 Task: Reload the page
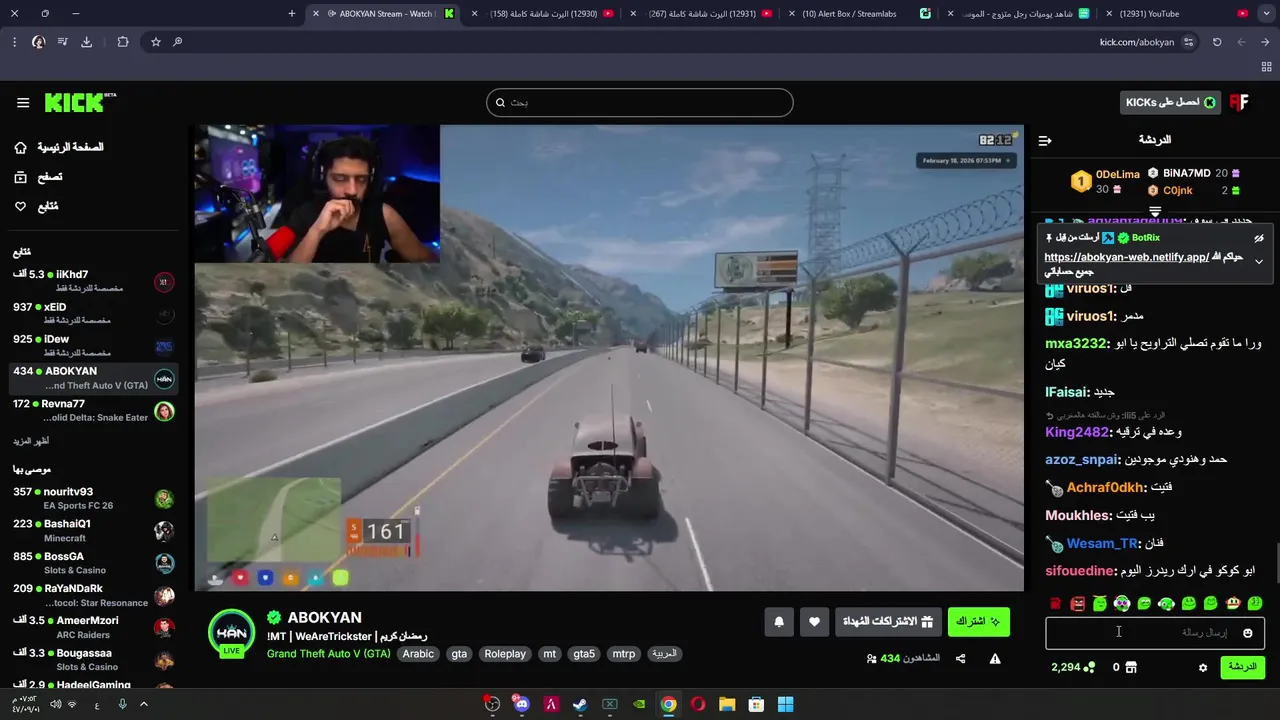click(1217, 42)
